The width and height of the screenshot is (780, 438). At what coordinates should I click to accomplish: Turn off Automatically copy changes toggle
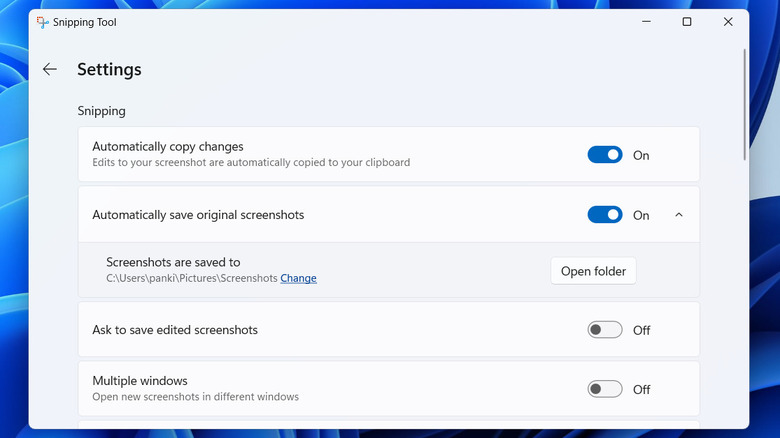(605, 155)
